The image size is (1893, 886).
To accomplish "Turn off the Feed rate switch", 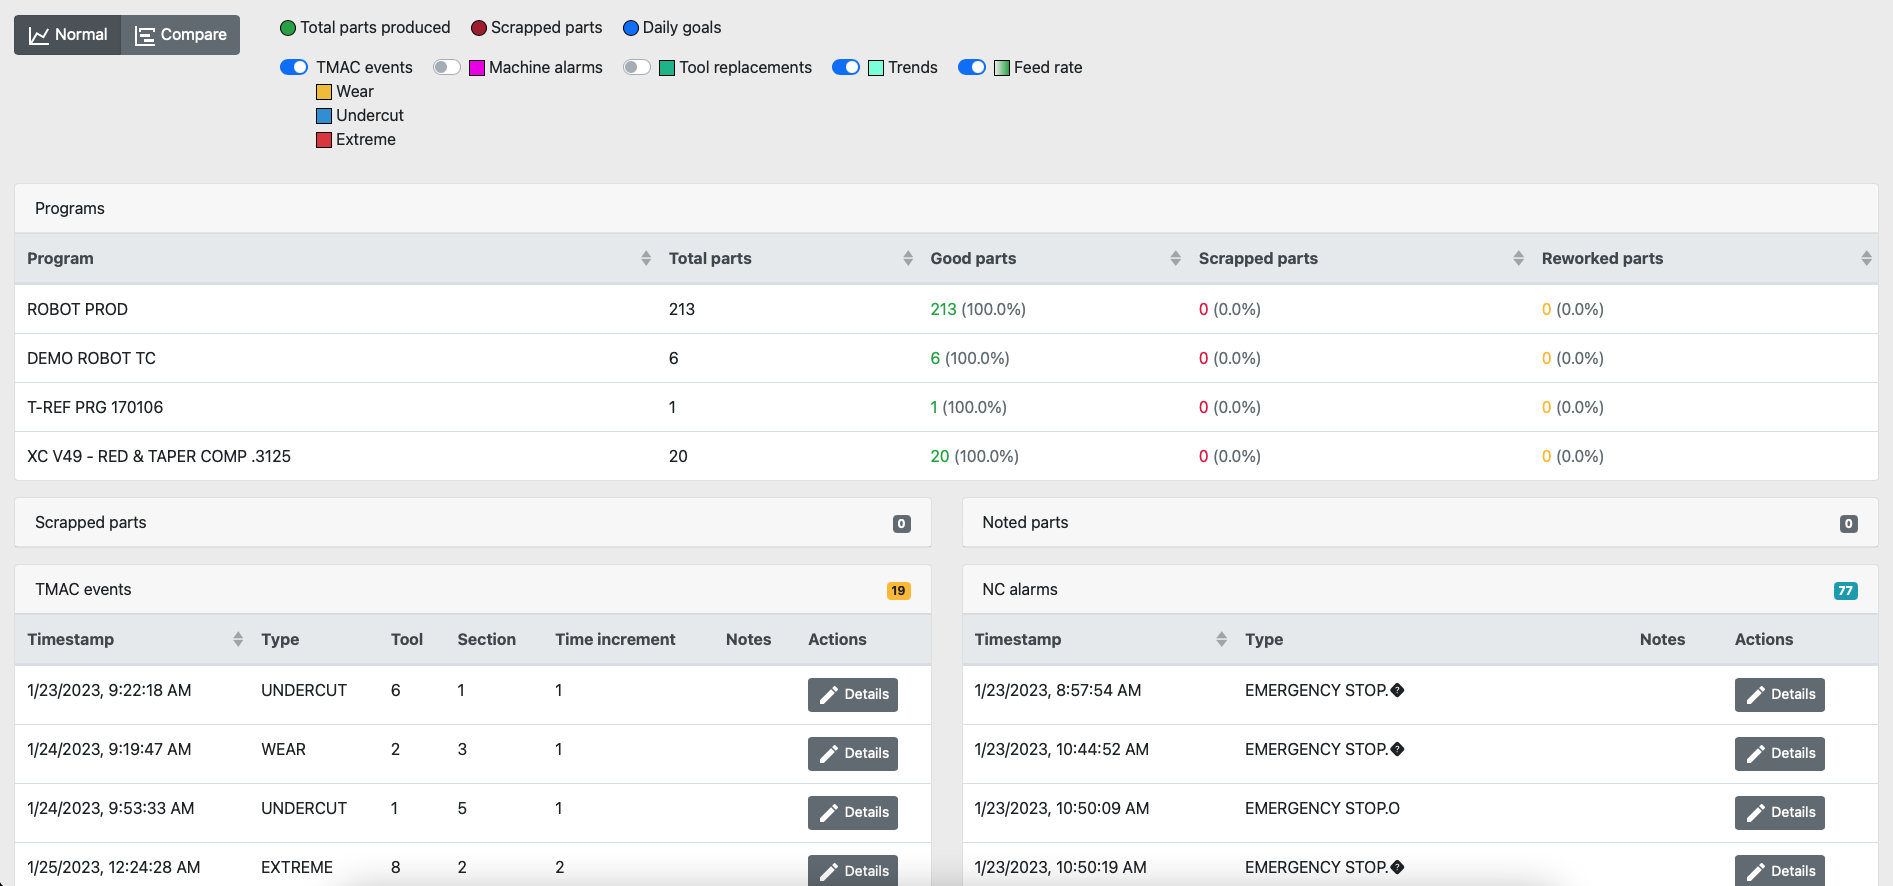I will point(972,67).
